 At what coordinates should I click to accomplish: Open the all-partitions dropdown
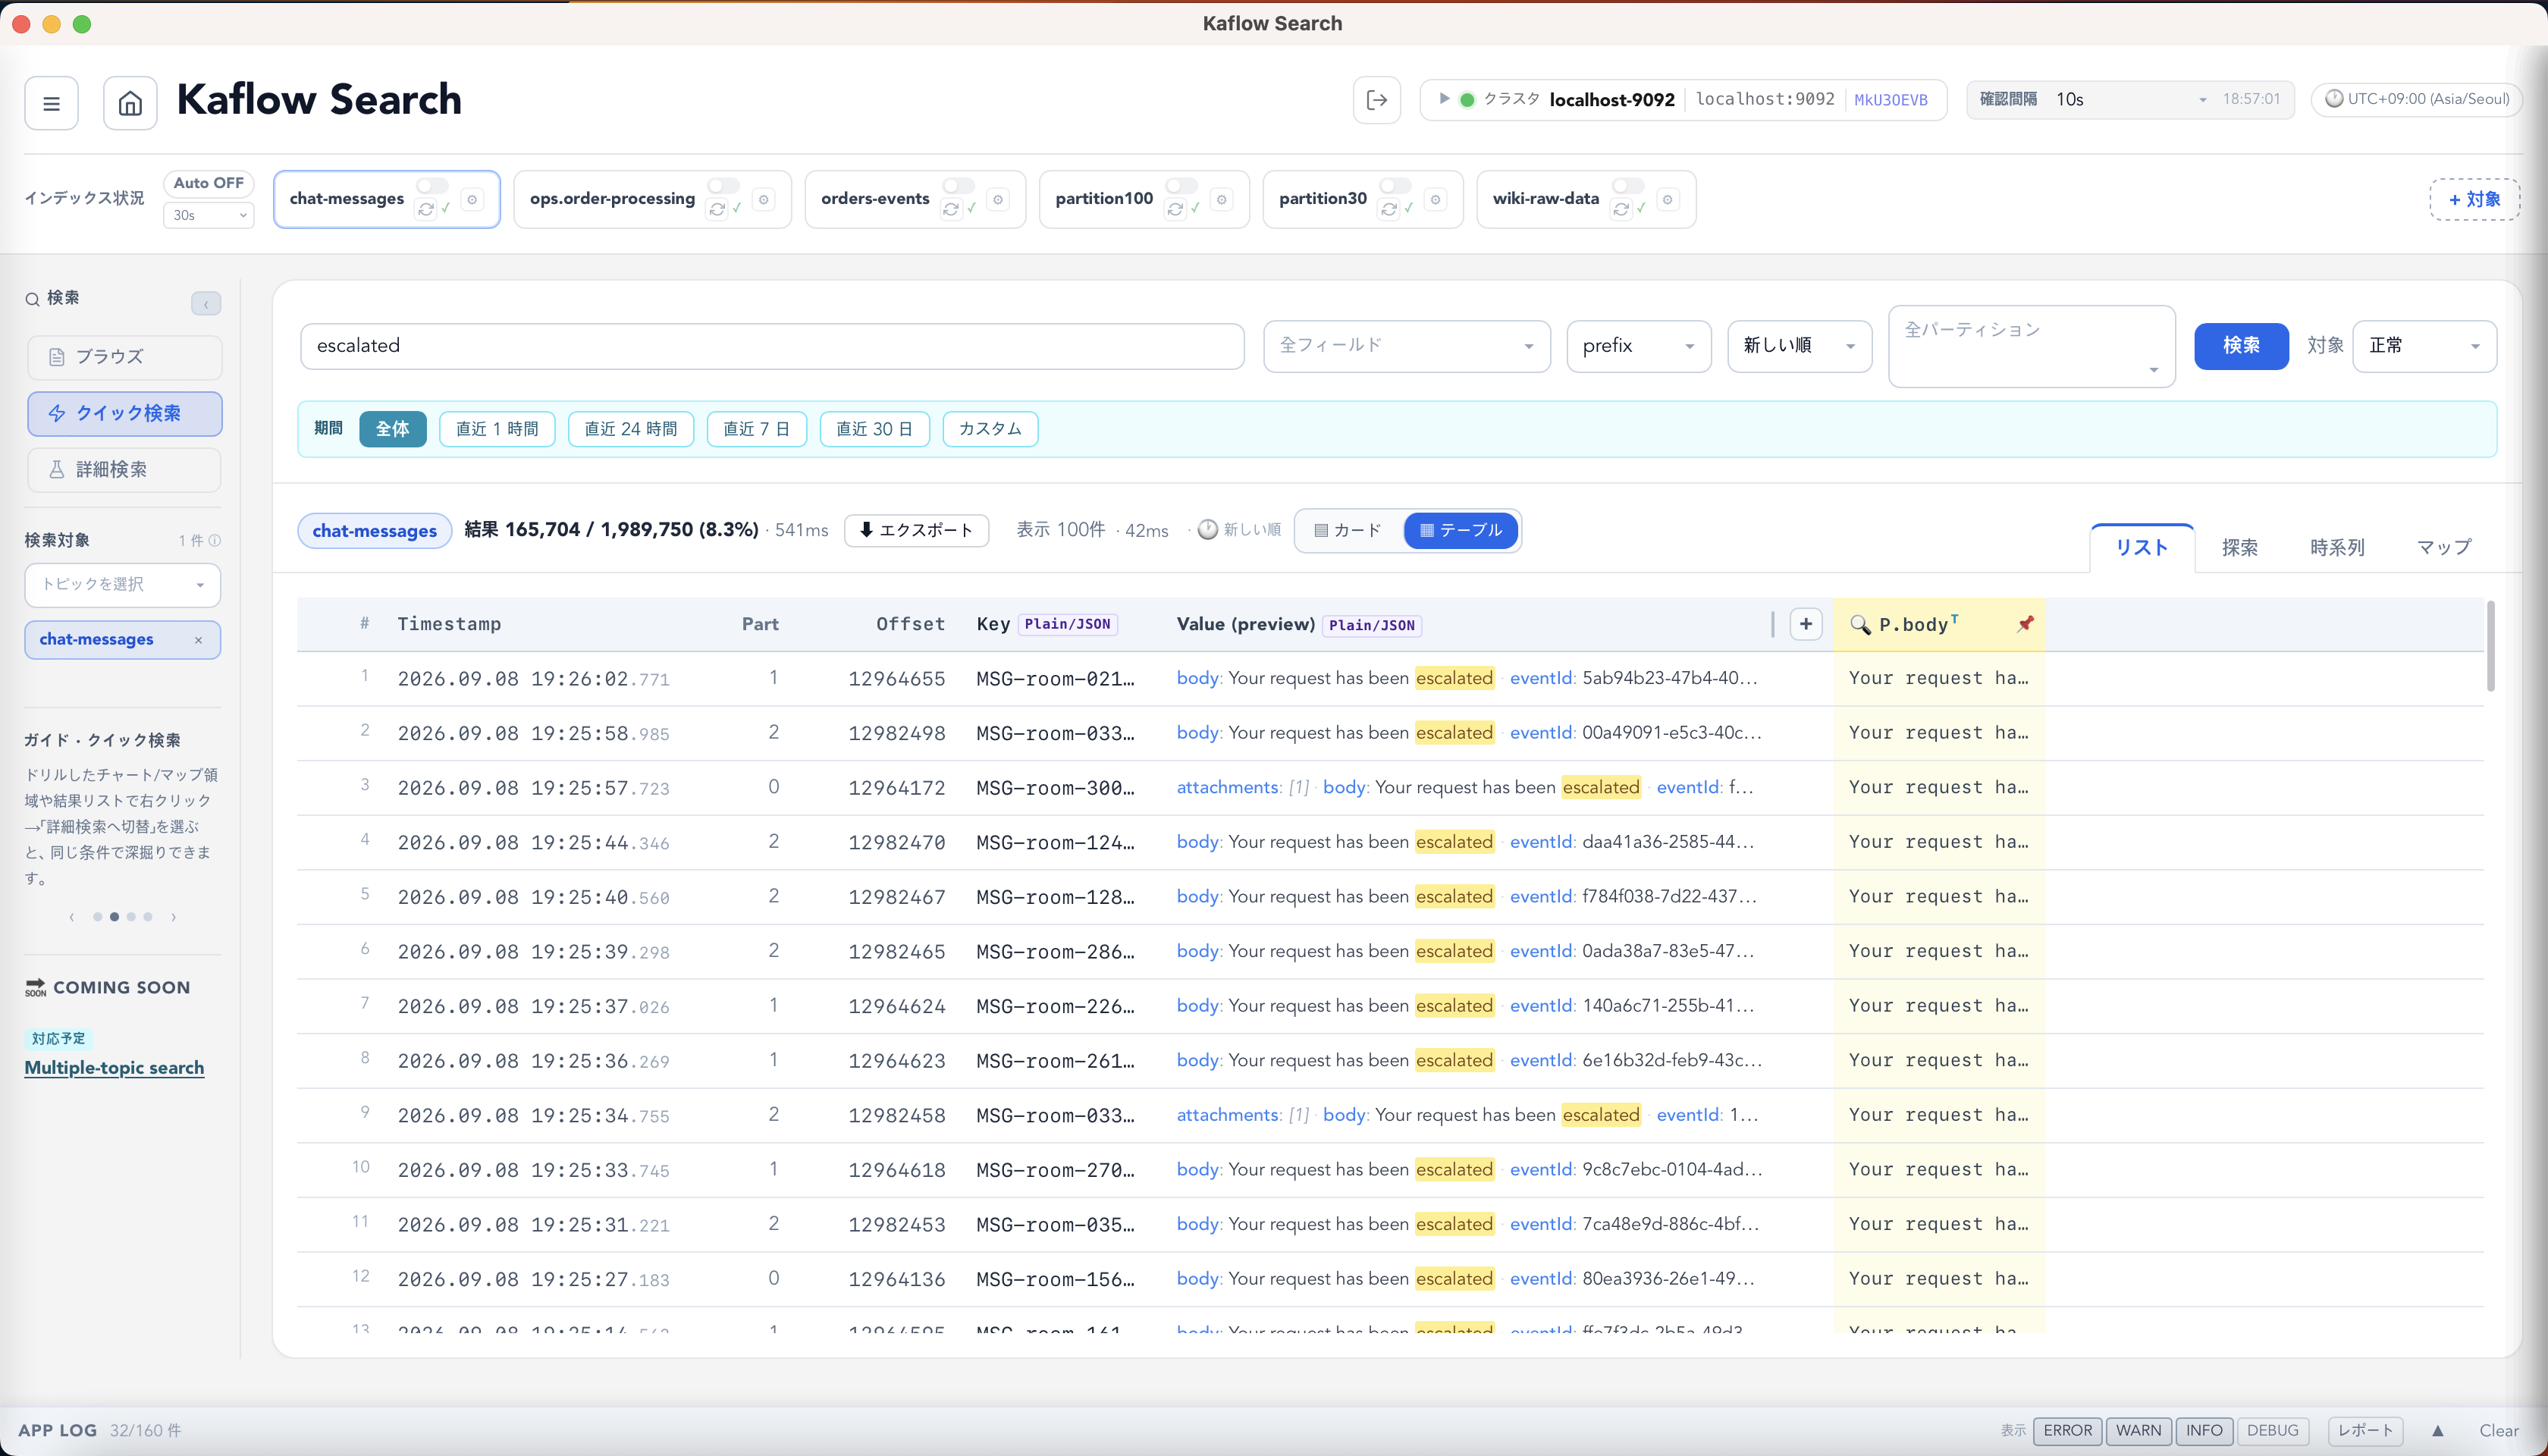[2032, 347]
